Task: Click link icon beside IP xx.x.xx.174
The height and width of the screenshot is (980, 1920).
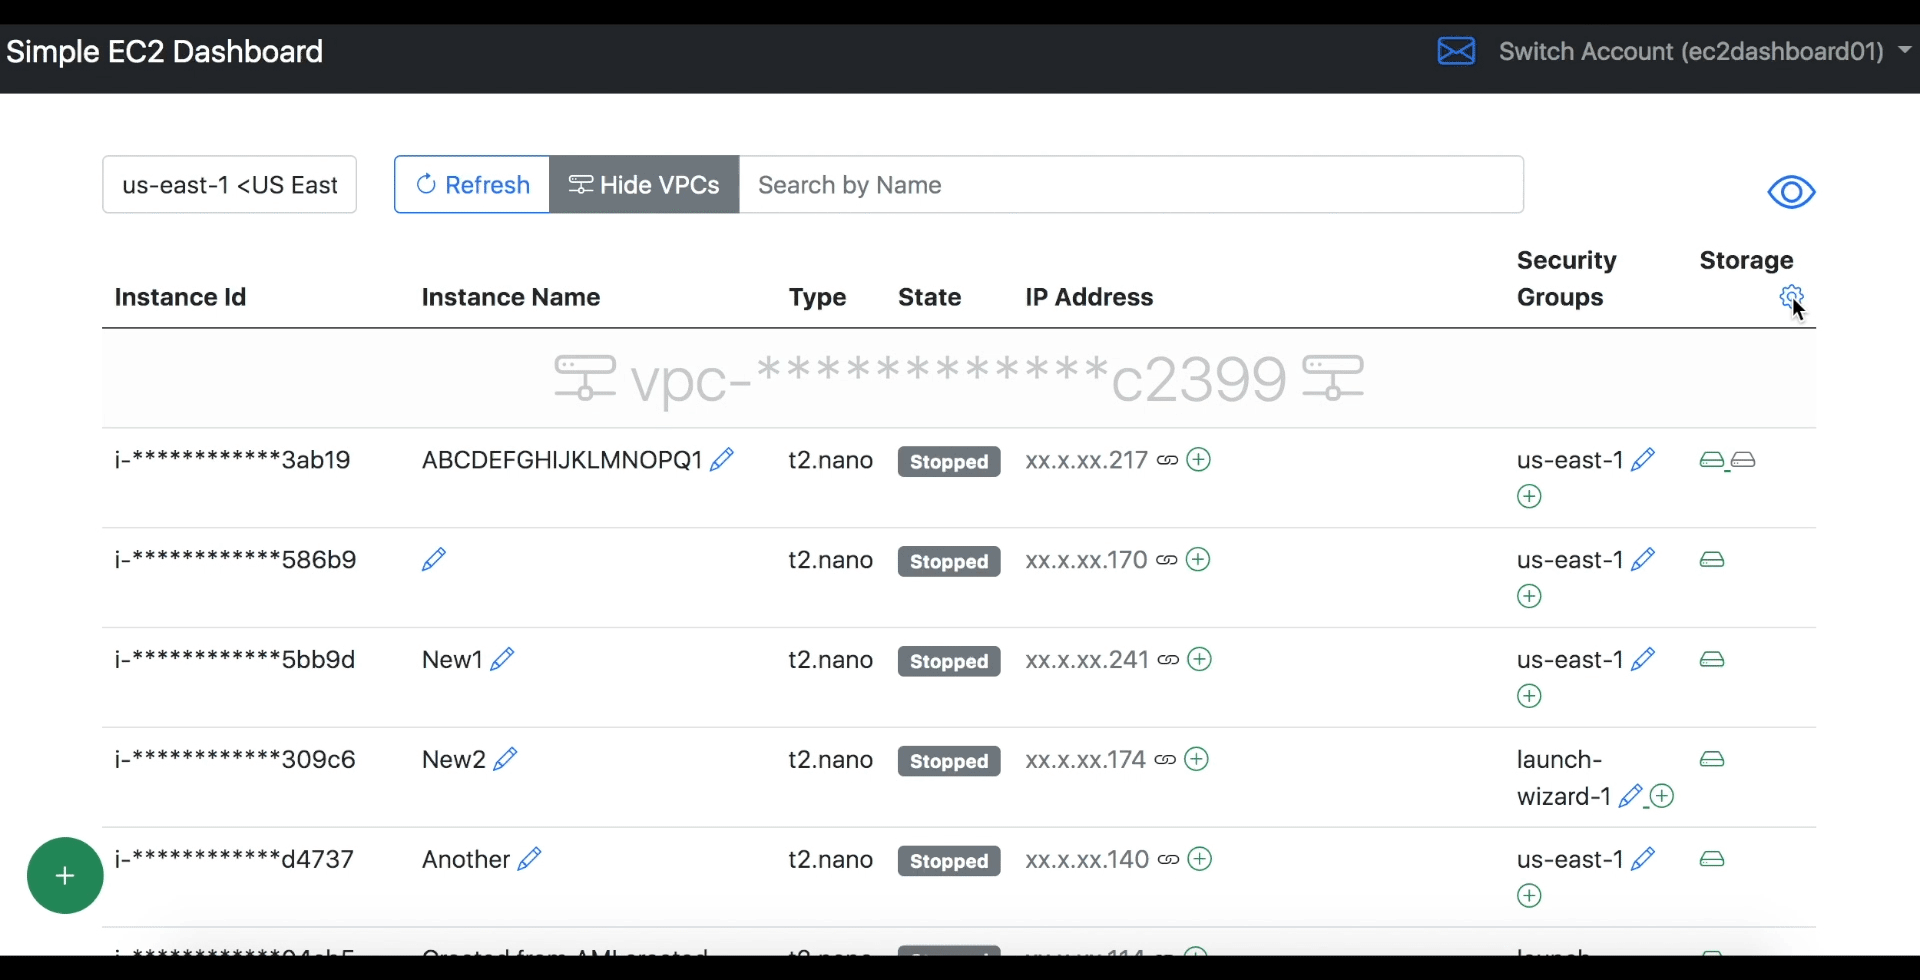Action: [x=1165, y=761]
